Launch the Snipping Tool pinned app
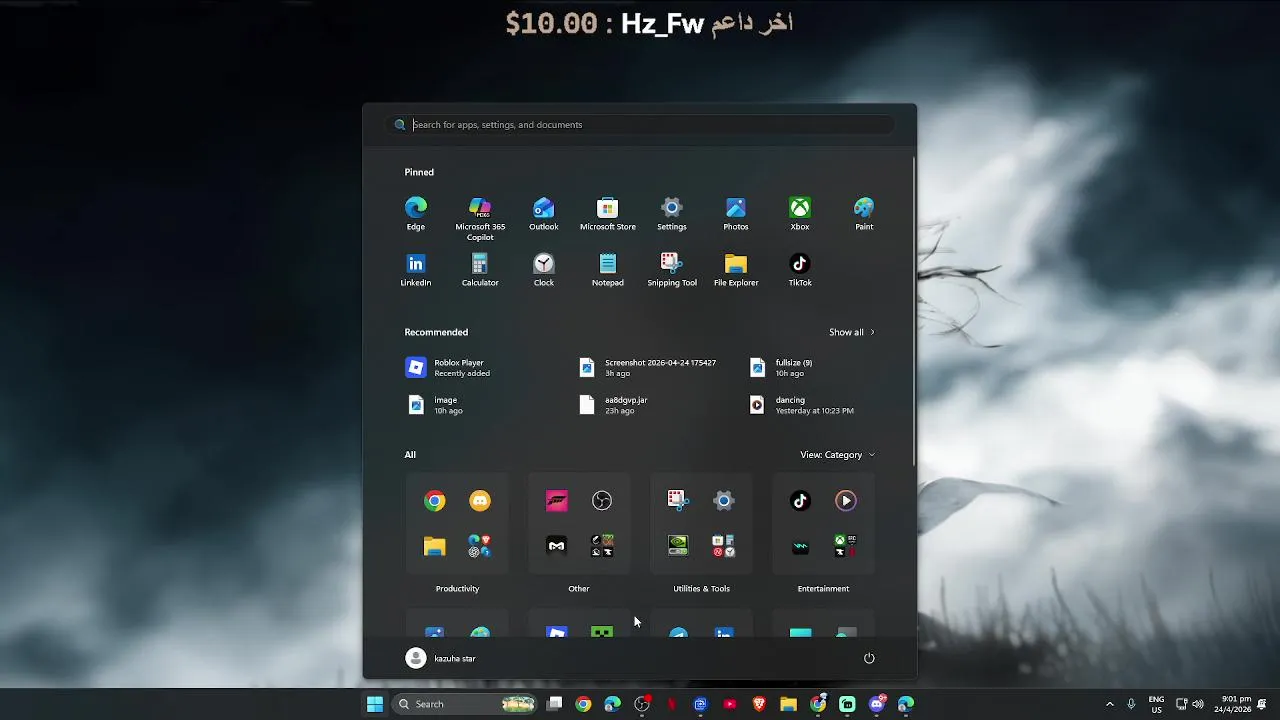 click(x=672, y=270)
